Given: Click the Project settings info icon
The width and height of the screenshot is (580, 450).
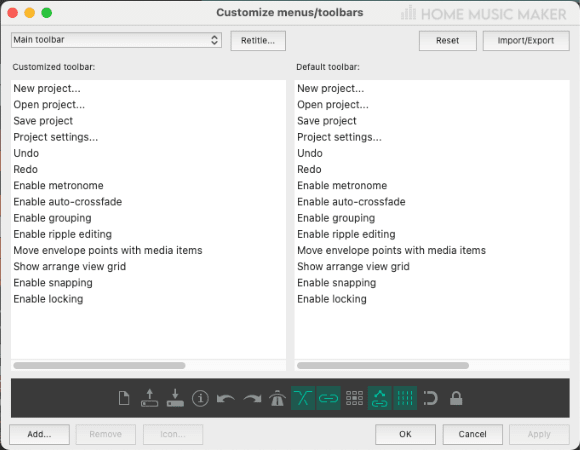Looking at the screenshot, I should point(200,398).
